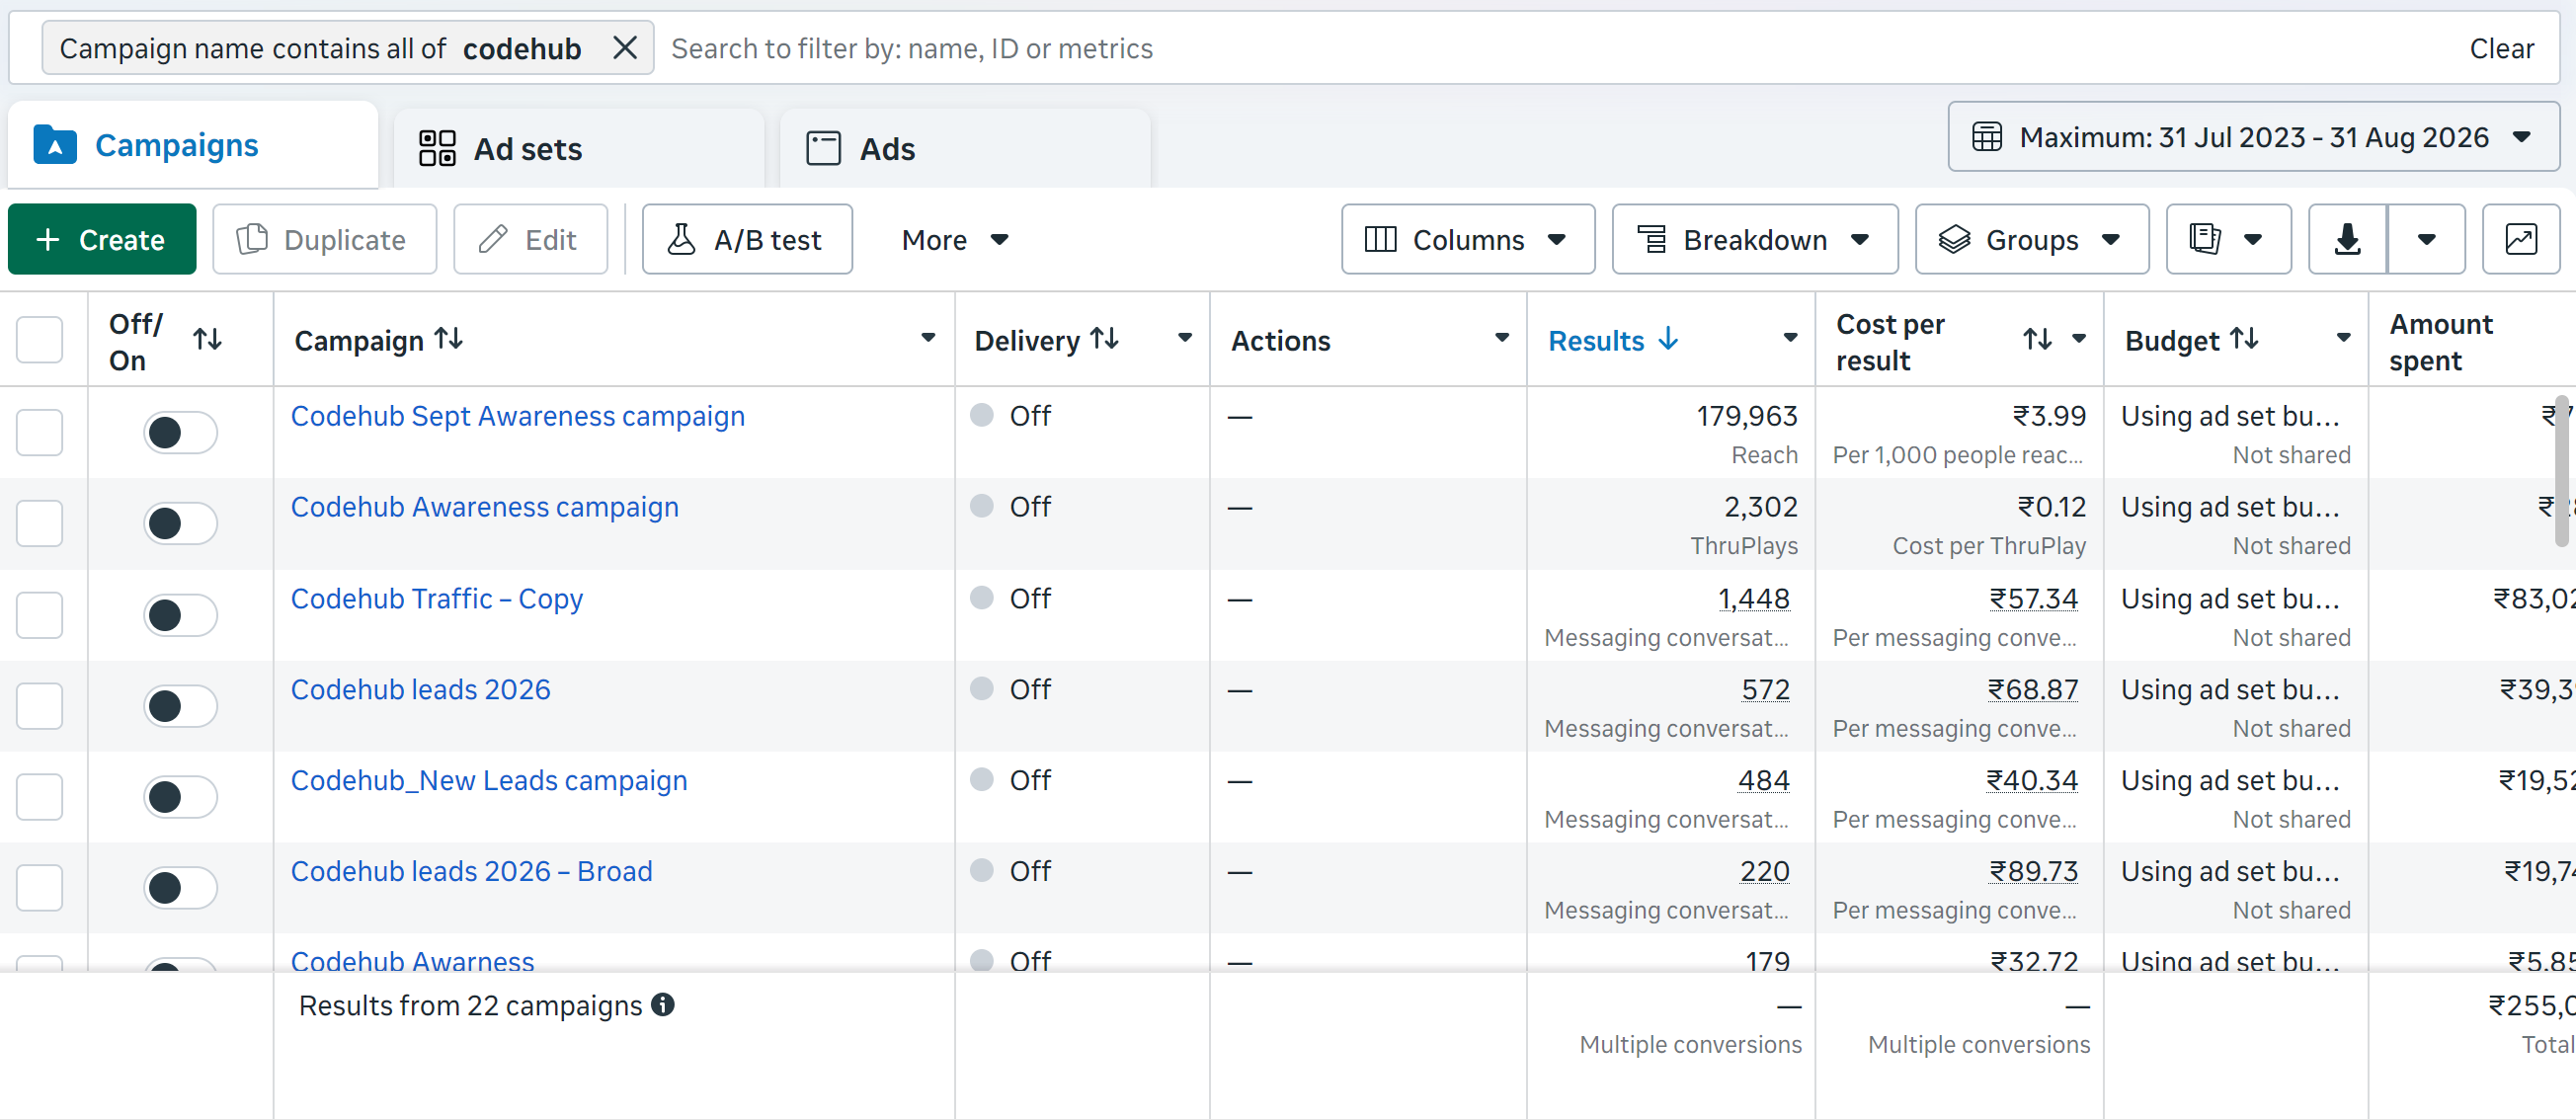This screenshot has height=1120, width=2576.
Task: Click the Campaigns folder icon
Action: click(55, 145)
